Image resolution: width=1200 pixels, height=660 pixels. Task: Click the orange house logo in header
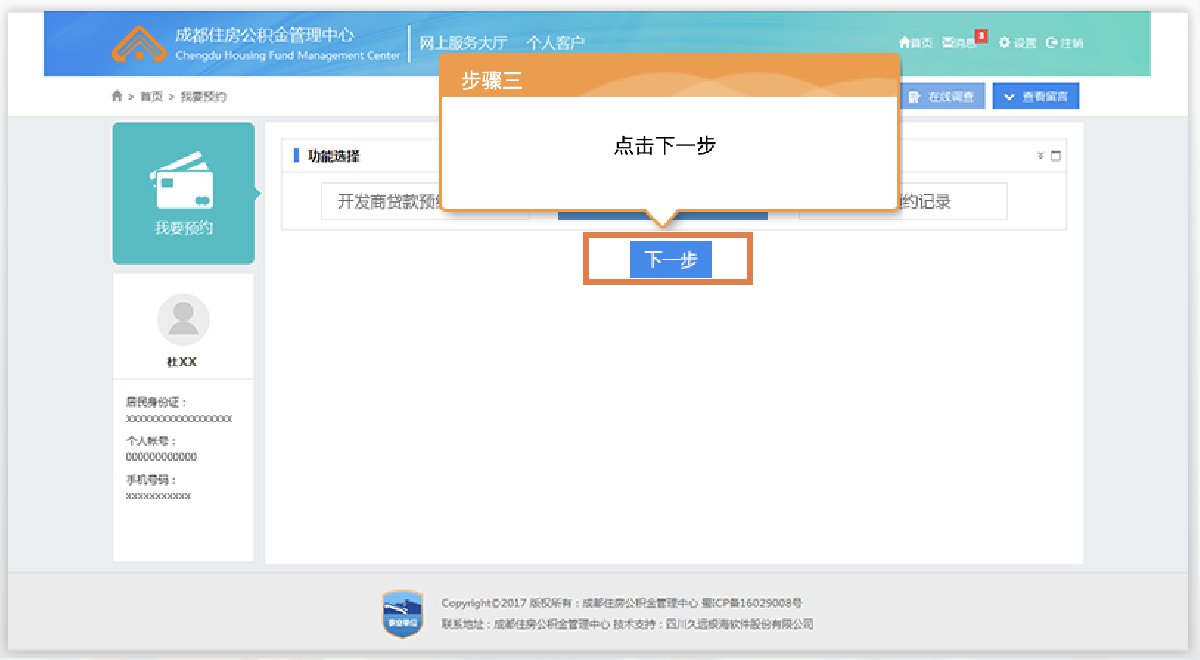click(138, 43)
